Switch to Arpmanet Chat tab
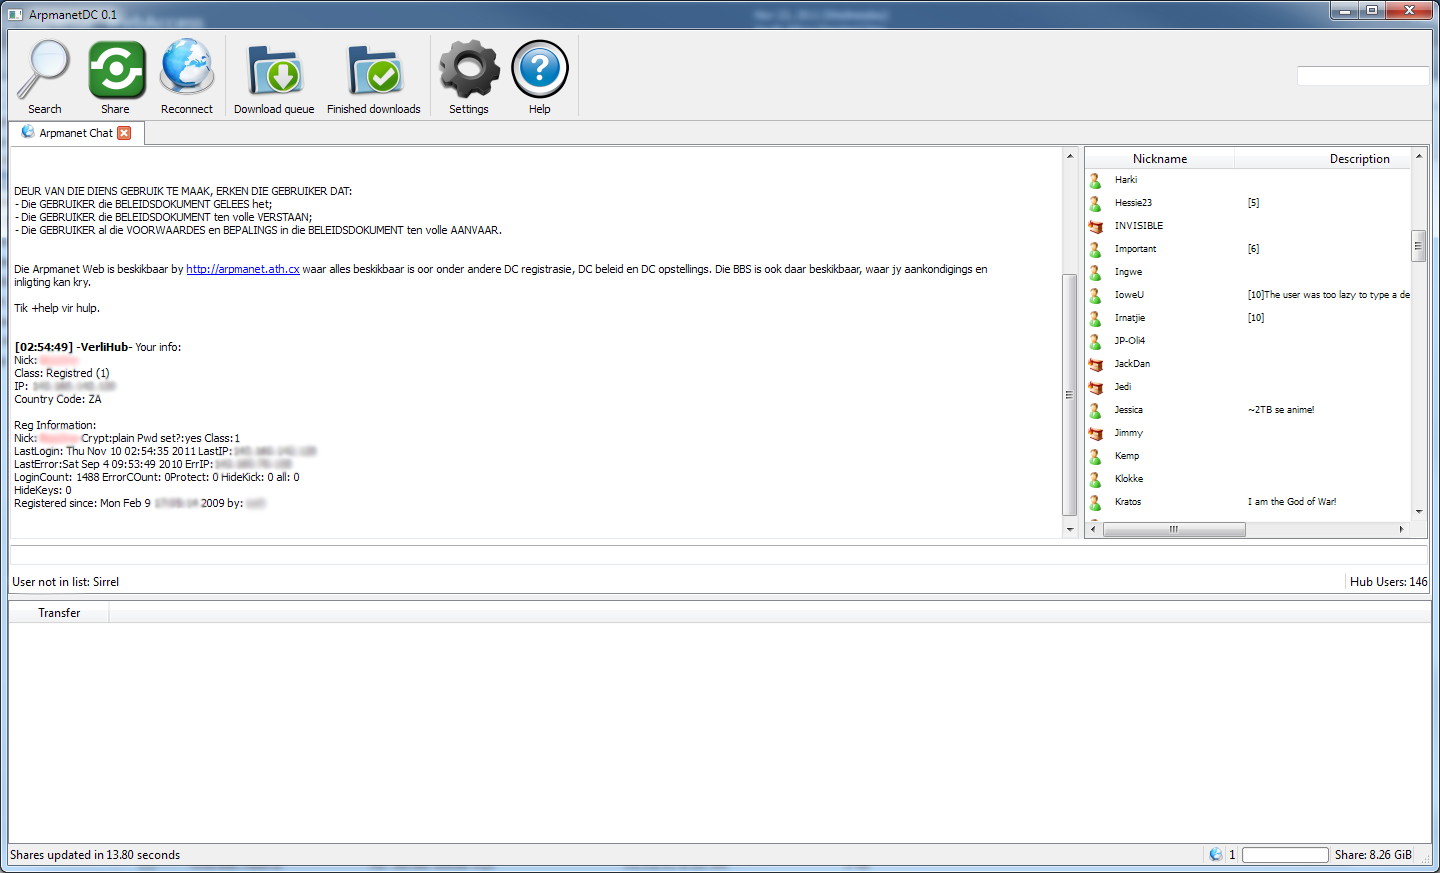This screenshot has height=873, width=1440. click(75, 133)
